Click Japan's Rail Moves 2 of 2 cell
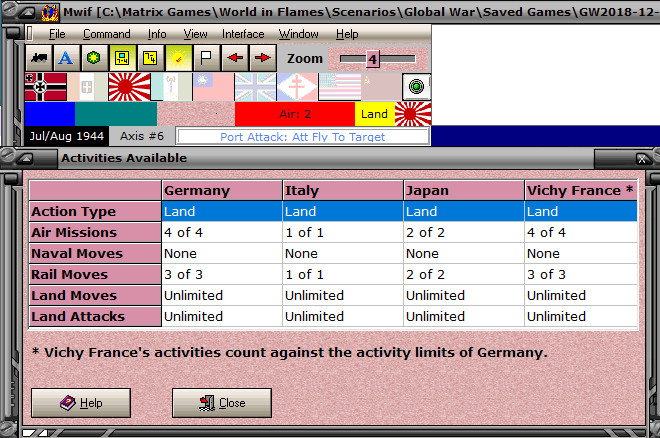Screen dimensions: 660x438 tap(464, 274)
